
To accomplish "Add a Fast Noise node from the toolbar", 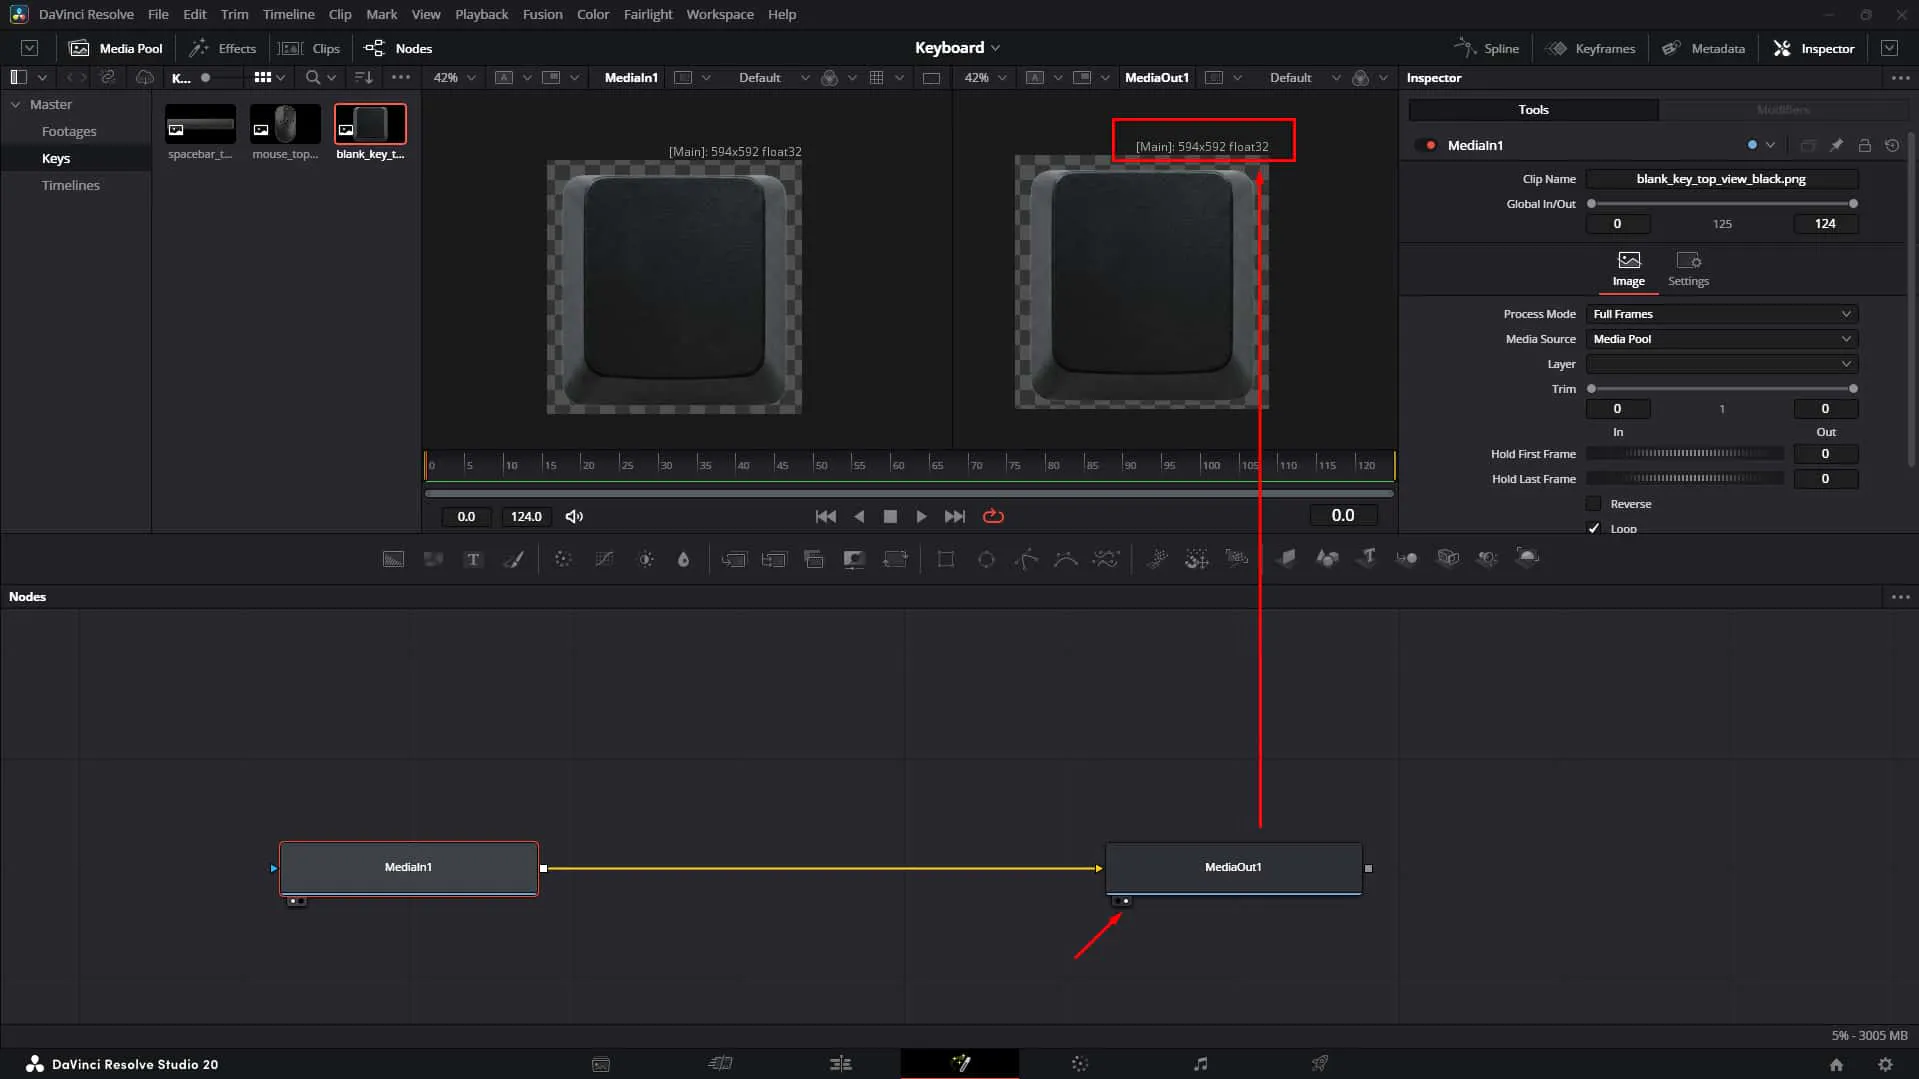I will pyautogui.click(x=433, y=559).
